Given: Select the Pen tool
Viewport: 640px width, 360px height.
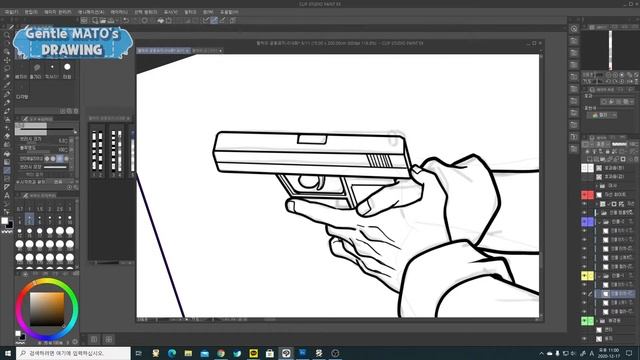Looking at the screenshot, I should [7, 94].
